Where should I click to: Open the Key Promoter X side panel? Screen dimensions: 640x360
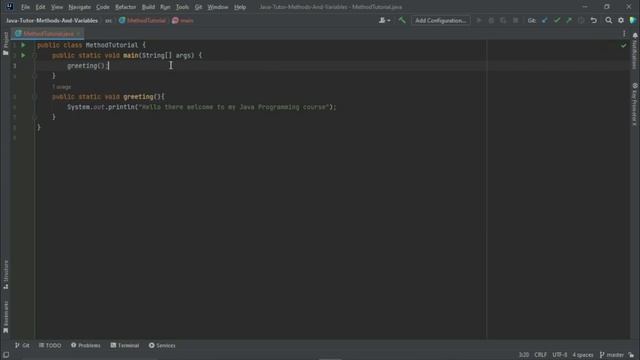[635, 104]
